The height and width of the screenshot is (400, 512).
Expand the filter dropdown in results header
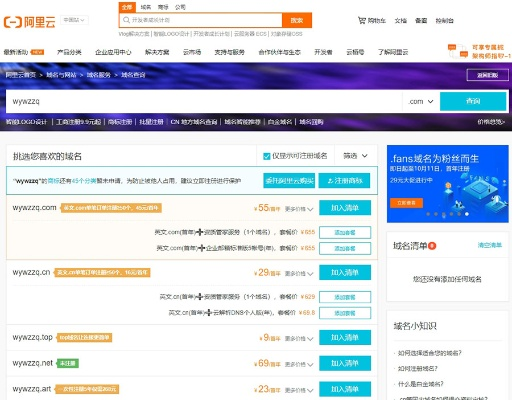coord(355,156)
